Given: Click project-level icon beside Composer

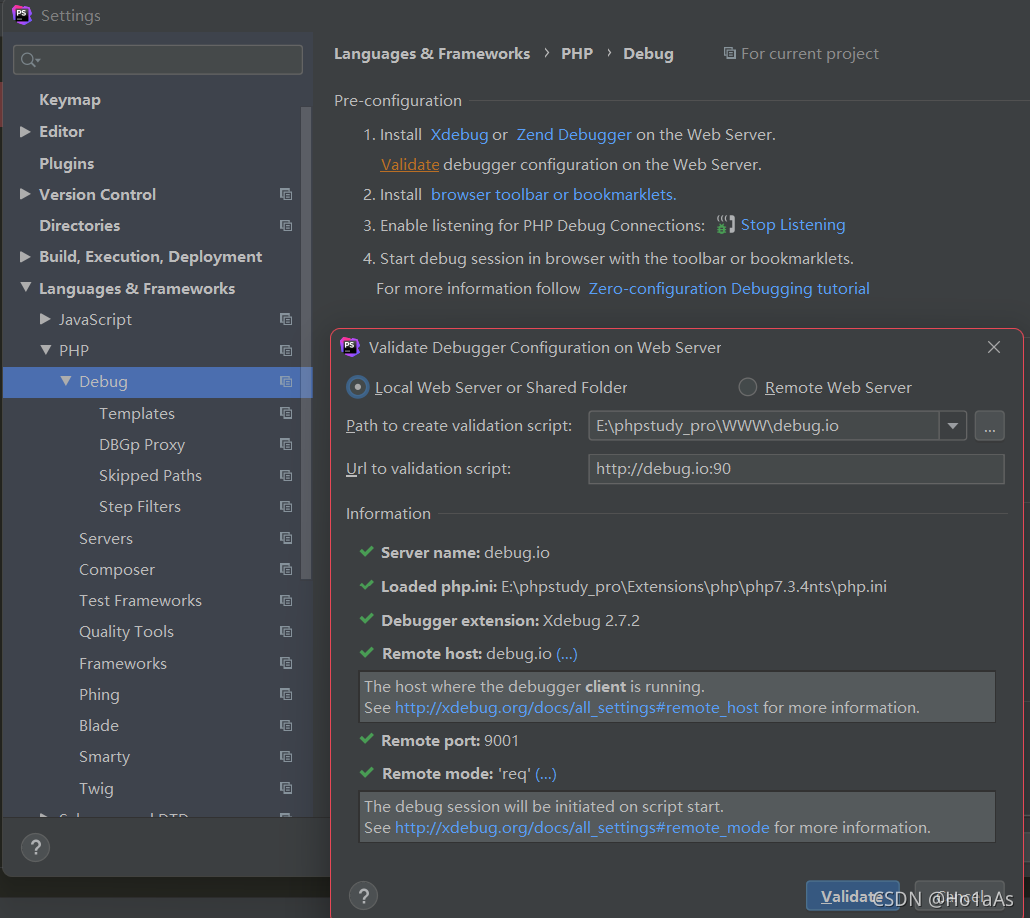Looking at the screenshot, I should click(x=286, y=569).
